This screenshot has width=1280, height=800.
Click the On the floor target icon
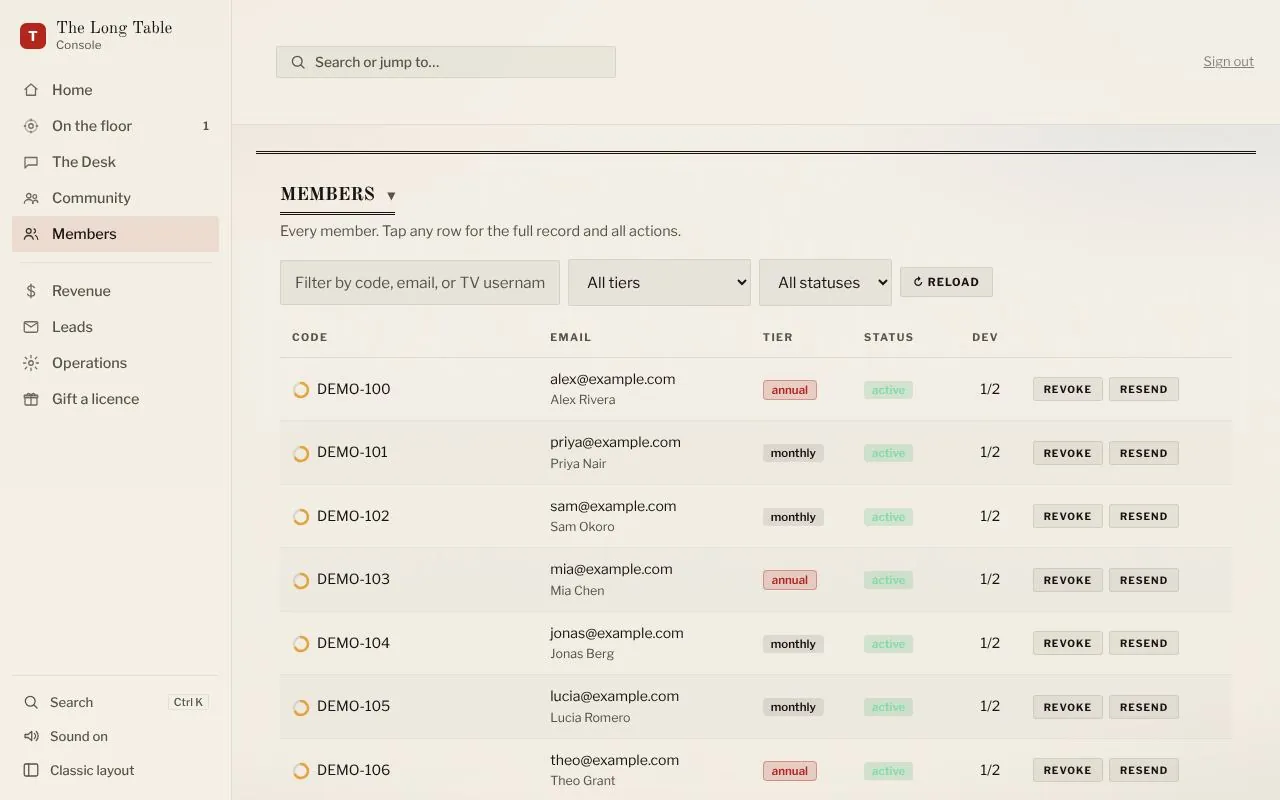(31, 126)
